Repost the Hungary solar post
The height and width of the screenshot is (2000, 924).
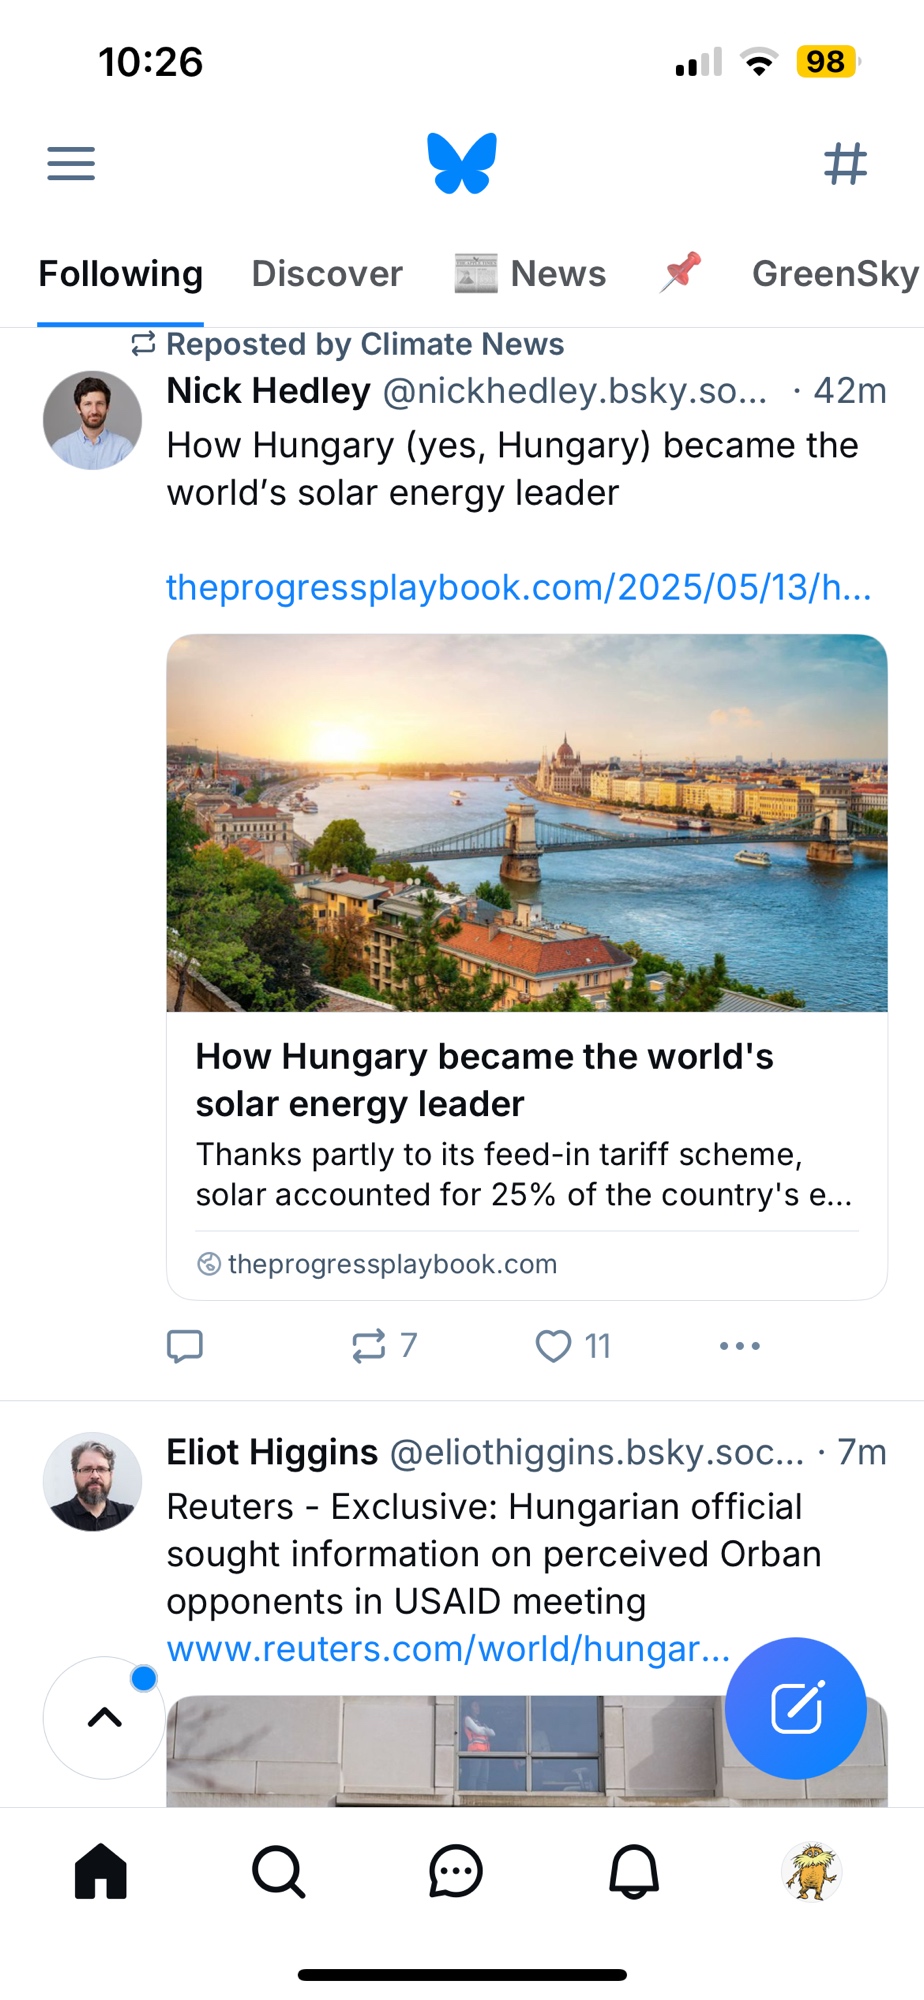coord(370,1346)
